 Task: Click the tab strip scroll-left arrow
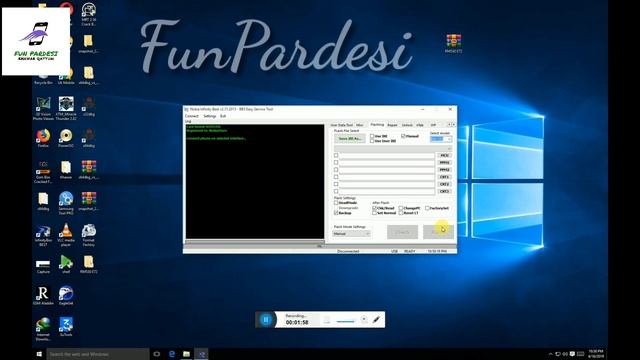449,124
